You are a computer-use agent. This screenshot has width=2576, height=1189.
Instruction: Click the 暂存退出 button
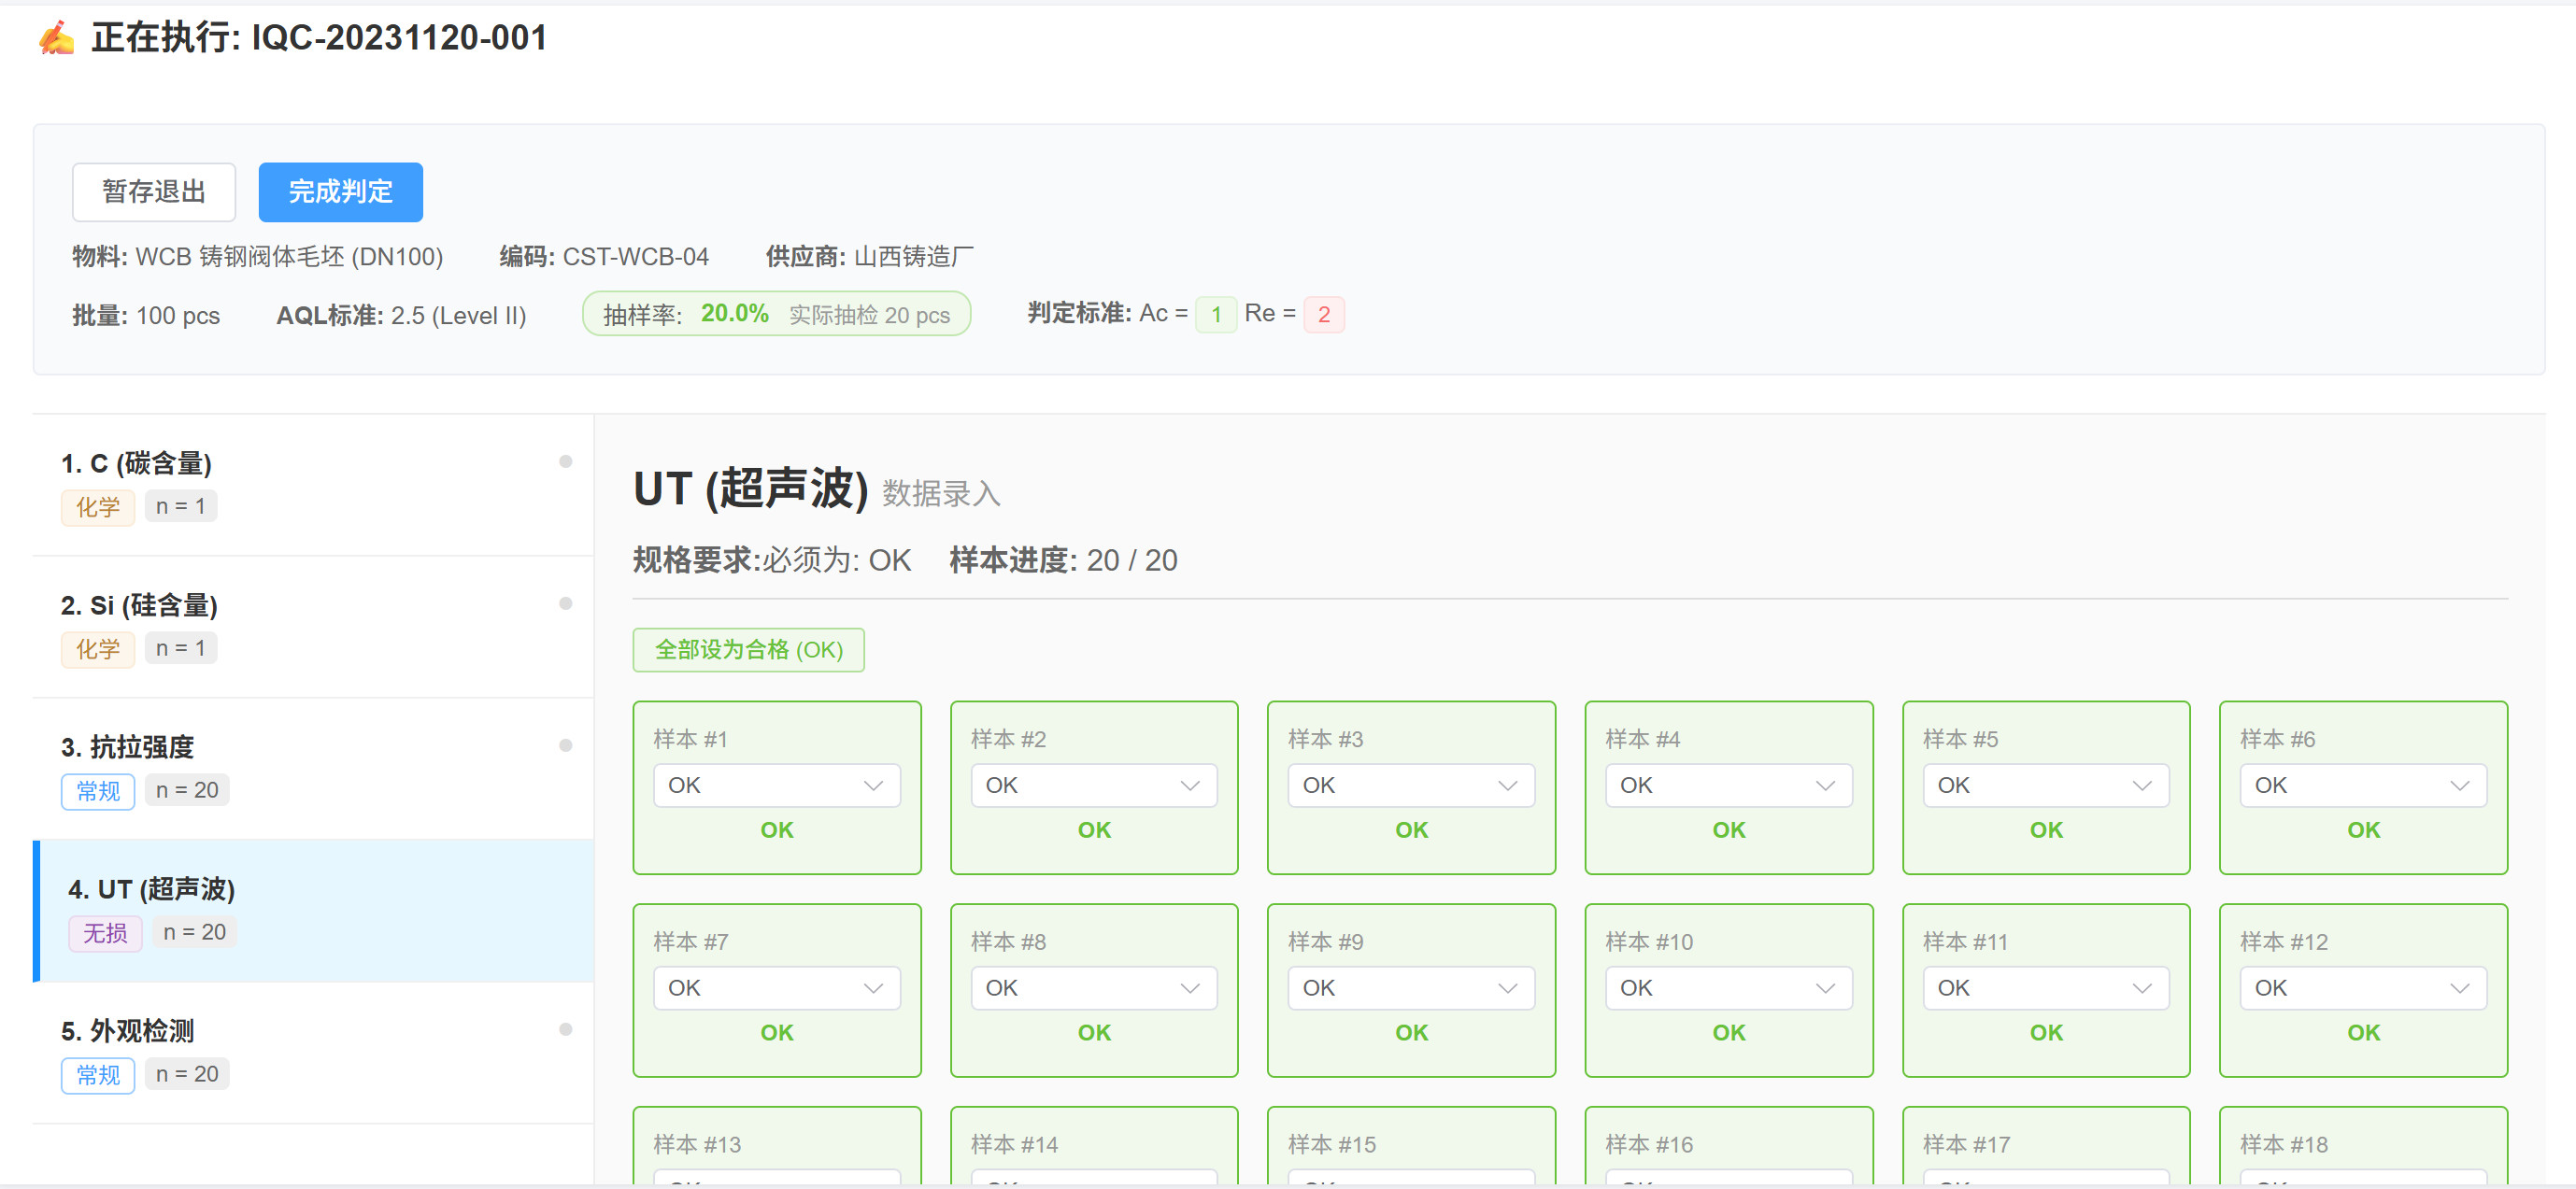point(153,191)
